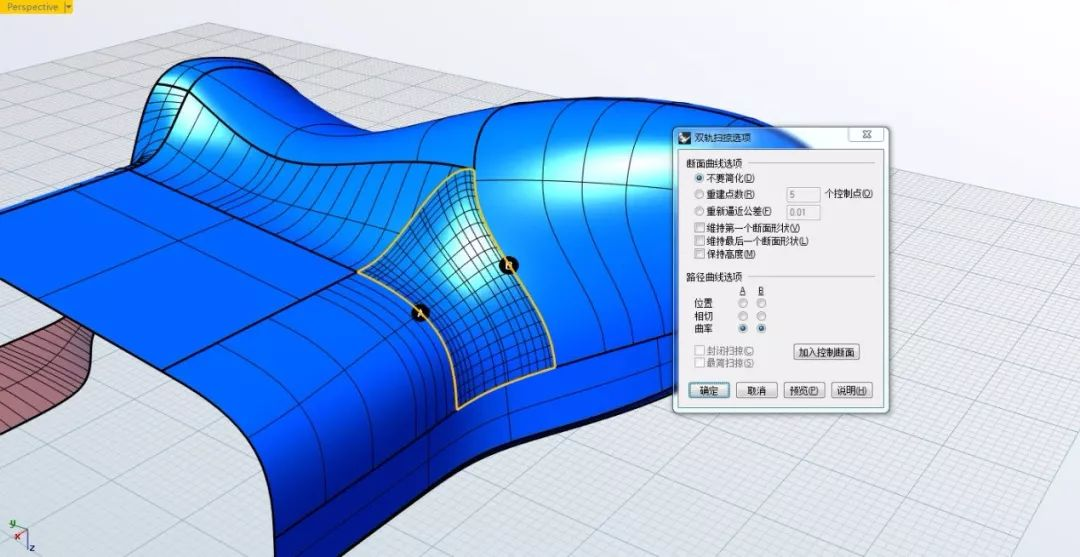
Task: Click the rail A marker on the surface
Action: tap(420, 313)
